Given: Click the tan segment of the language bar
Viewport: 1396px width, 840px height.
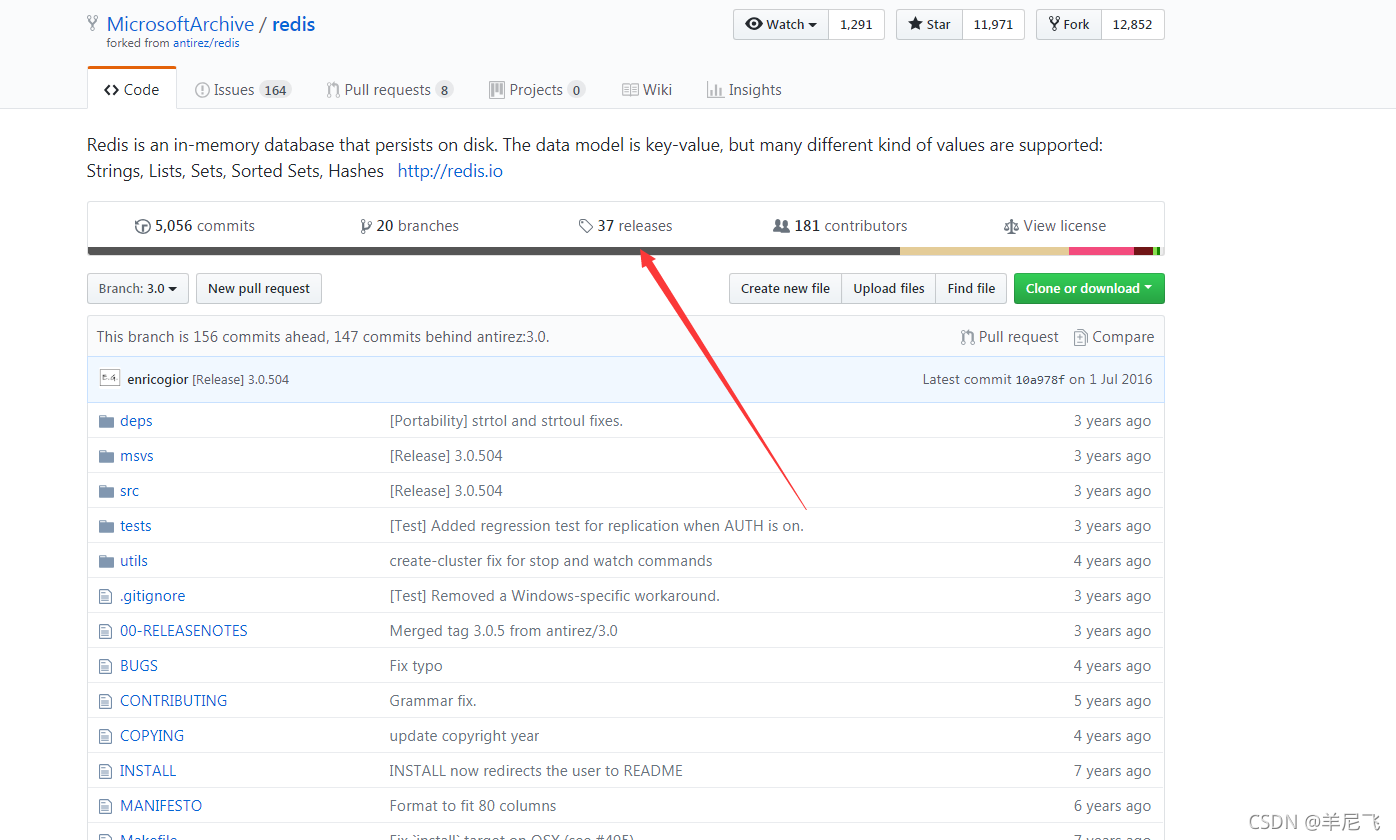Looking at the screenshot, I should coord(984,251).
